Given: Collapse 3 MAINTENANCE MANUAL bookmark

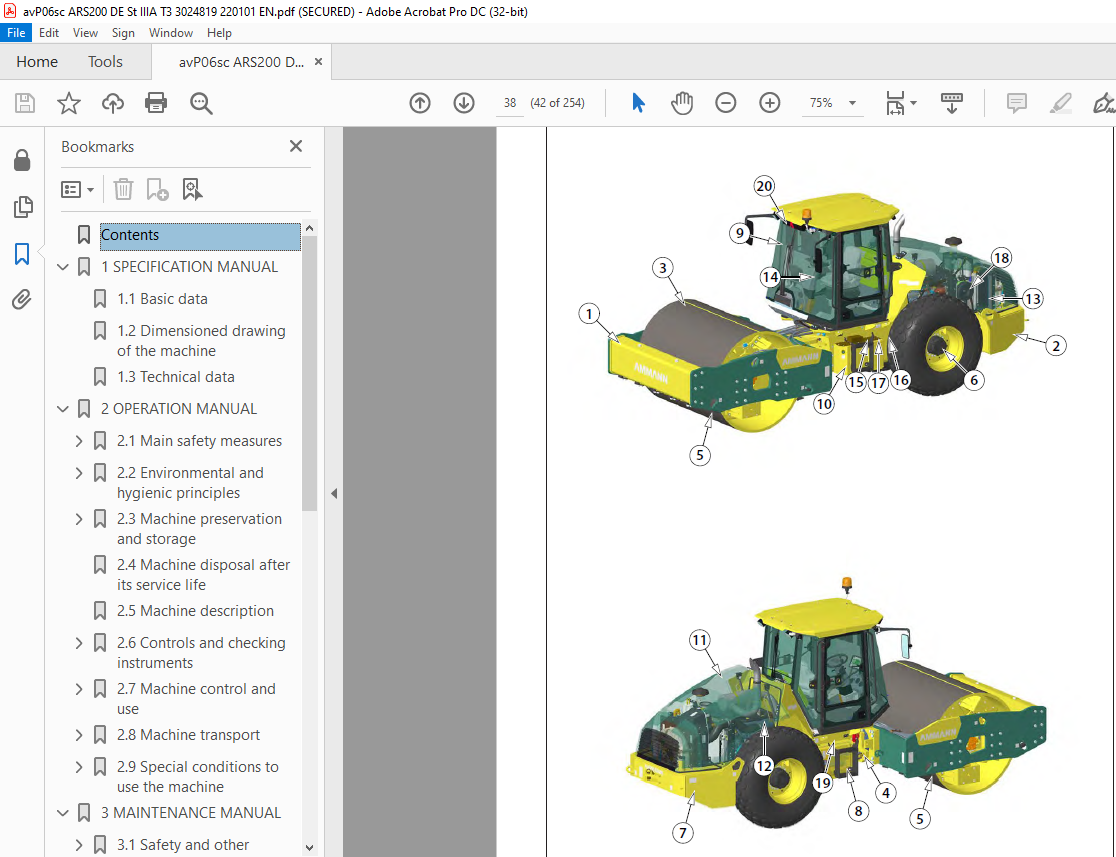Looking at the screenshot, I should pyautogui.click(x=63, y=813).
